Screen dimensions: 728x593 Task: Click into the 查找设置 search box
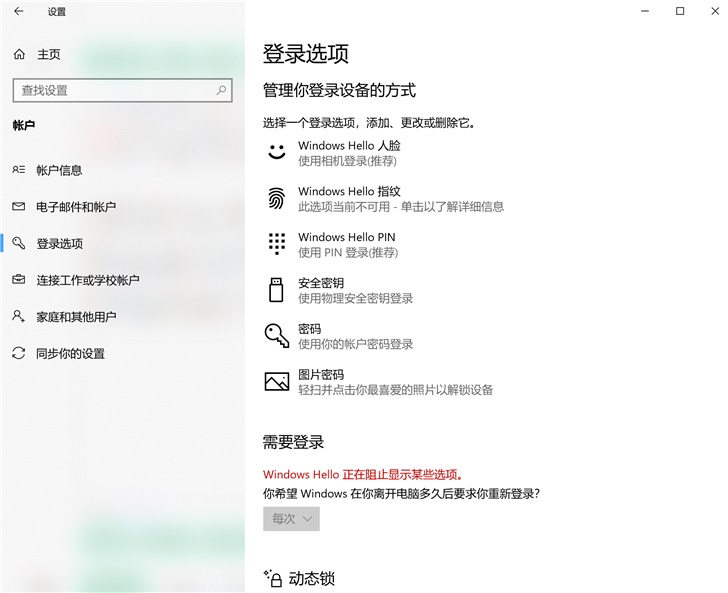(x=123, y=90)
